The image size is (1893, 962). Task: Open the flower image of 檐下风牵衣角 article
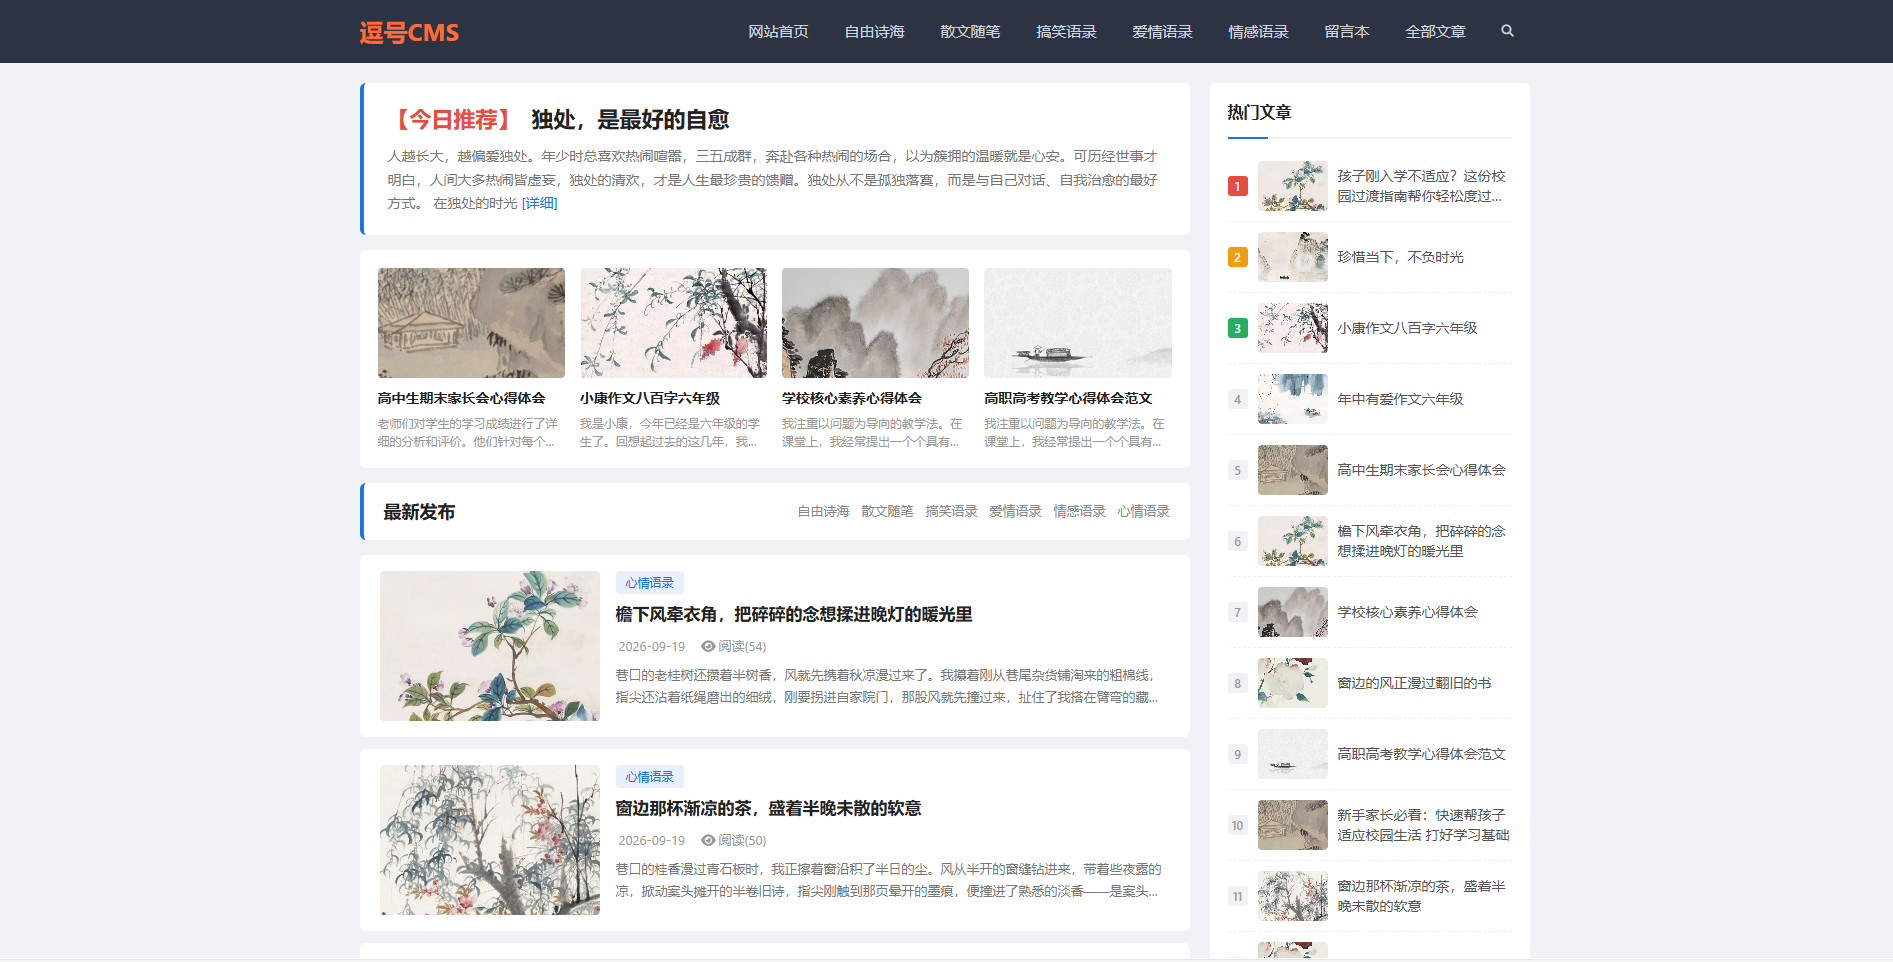(x=490, y=646)
